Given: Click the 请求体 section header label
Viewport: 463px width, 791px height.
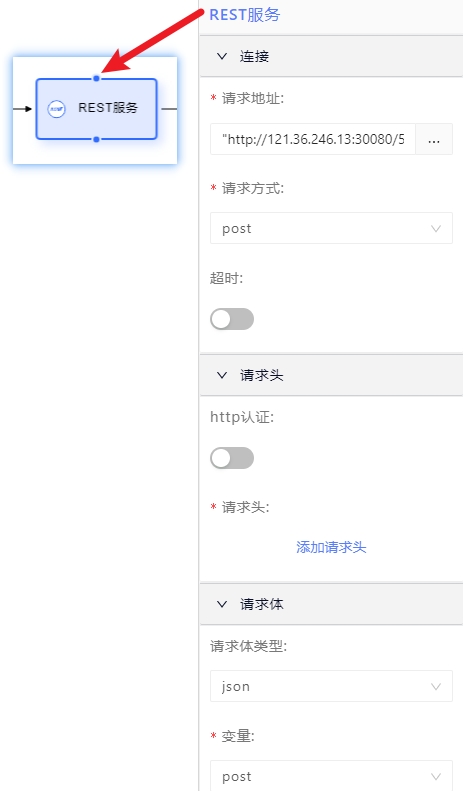Looking at the screenshot, I should [x=261, y=604].
